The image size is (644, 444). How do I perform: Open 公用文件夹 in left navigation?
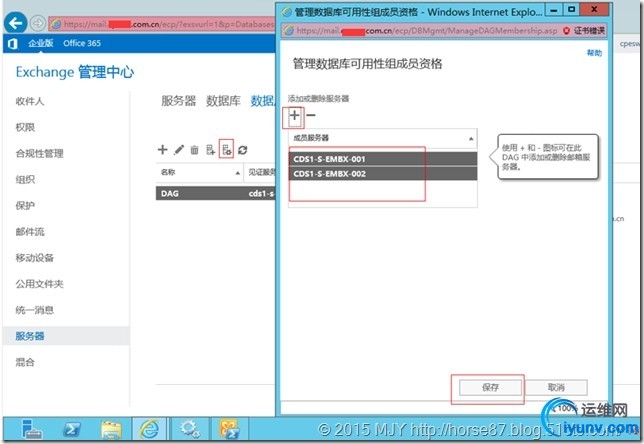[x=39, y=284]
